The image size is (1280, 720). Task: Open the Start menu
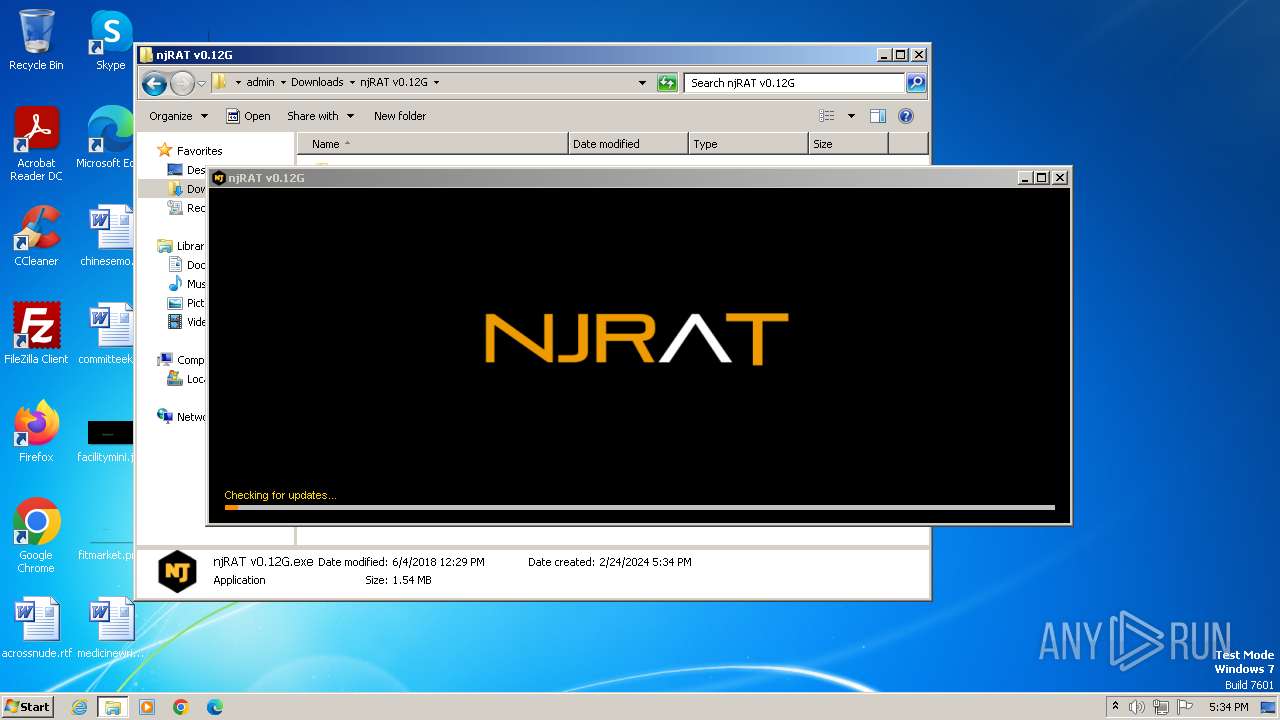(28, 707)
